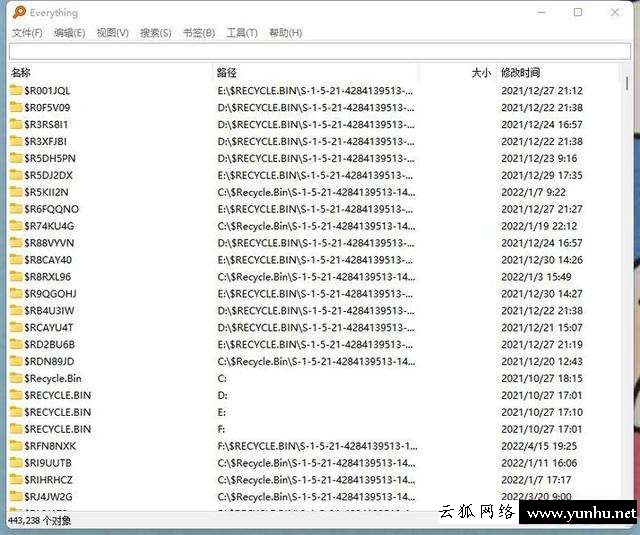The height and width of the screenshot is (535, 640).
Task: Select the $R001JQL file name
Action: point(47,91)
